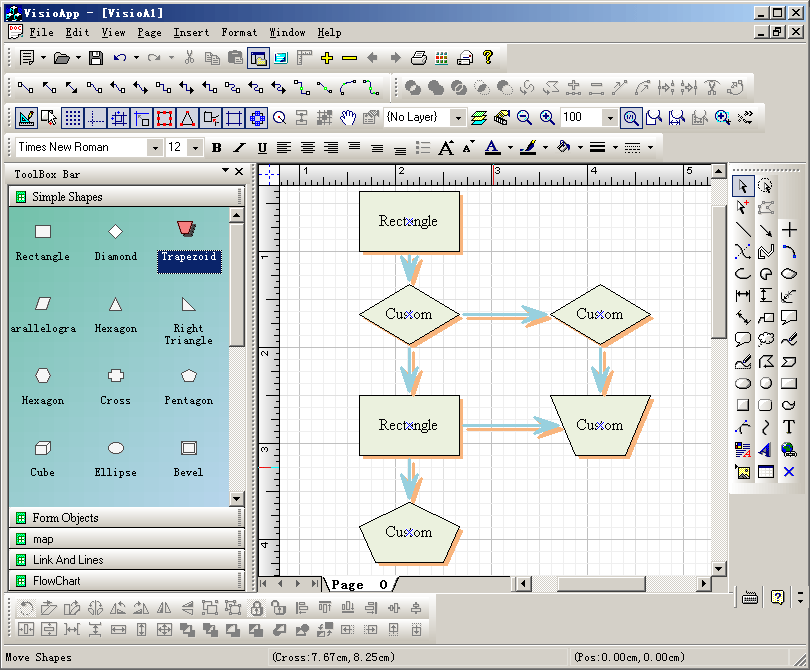Viewport: 810px width, 670px height.
Task: Select the Ellipse shape in the toolbox
Action: (115, 448)
